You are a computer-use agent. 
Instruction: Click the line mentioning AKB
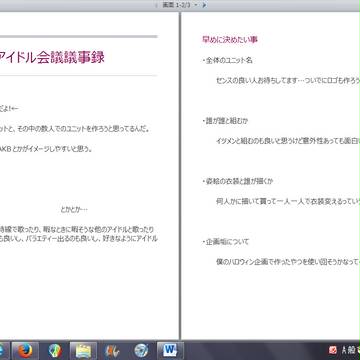(x=46, y=149)
